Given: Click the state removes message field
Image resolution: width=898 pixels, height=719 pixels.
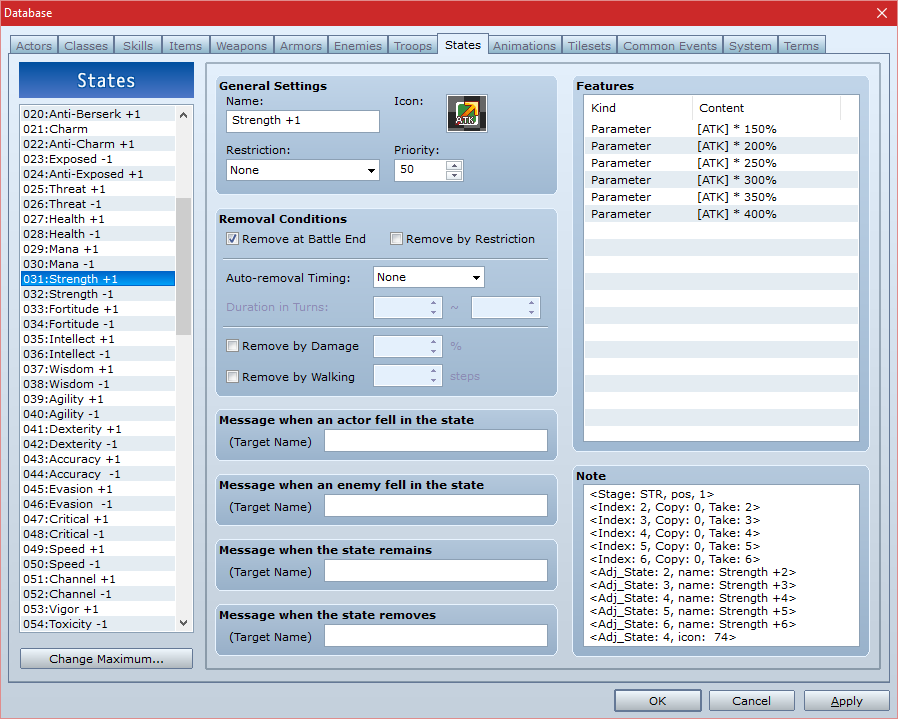Looking at the screenshot, I should (x=436, y=636).
